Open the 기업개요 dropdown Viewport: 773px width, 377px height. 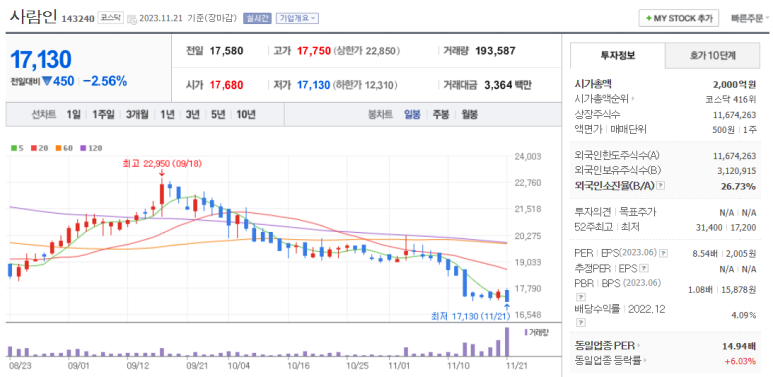(297, 18)
